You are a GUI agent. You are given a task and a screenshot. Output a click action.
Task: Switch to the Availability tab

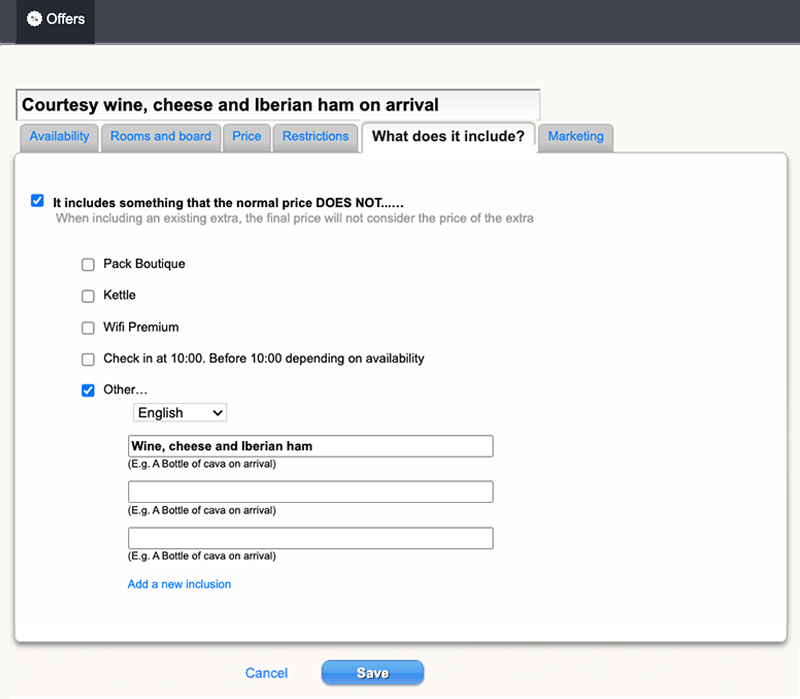[x=59, y=137]
